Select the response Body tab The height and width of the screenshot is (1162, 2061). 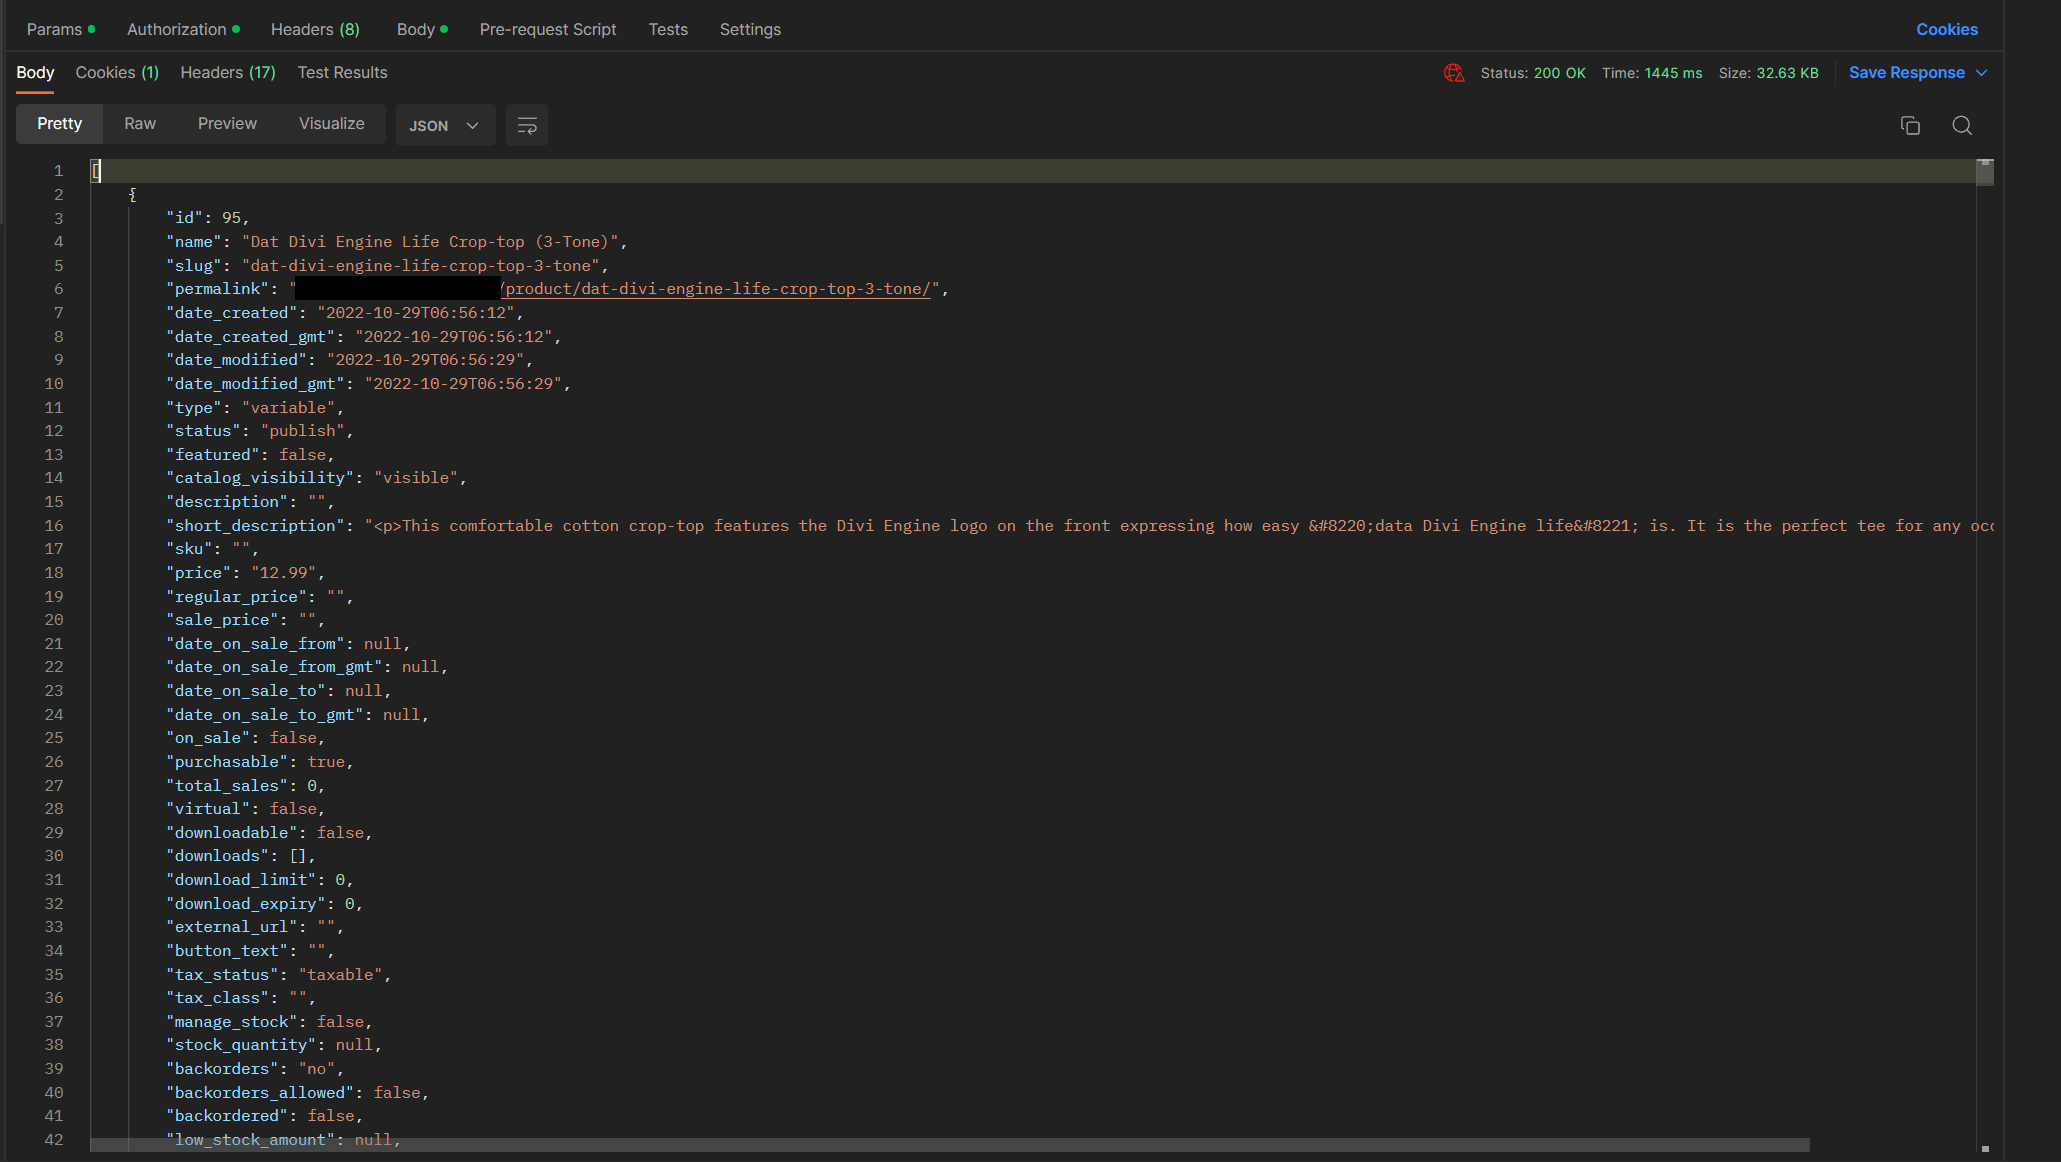35,73
